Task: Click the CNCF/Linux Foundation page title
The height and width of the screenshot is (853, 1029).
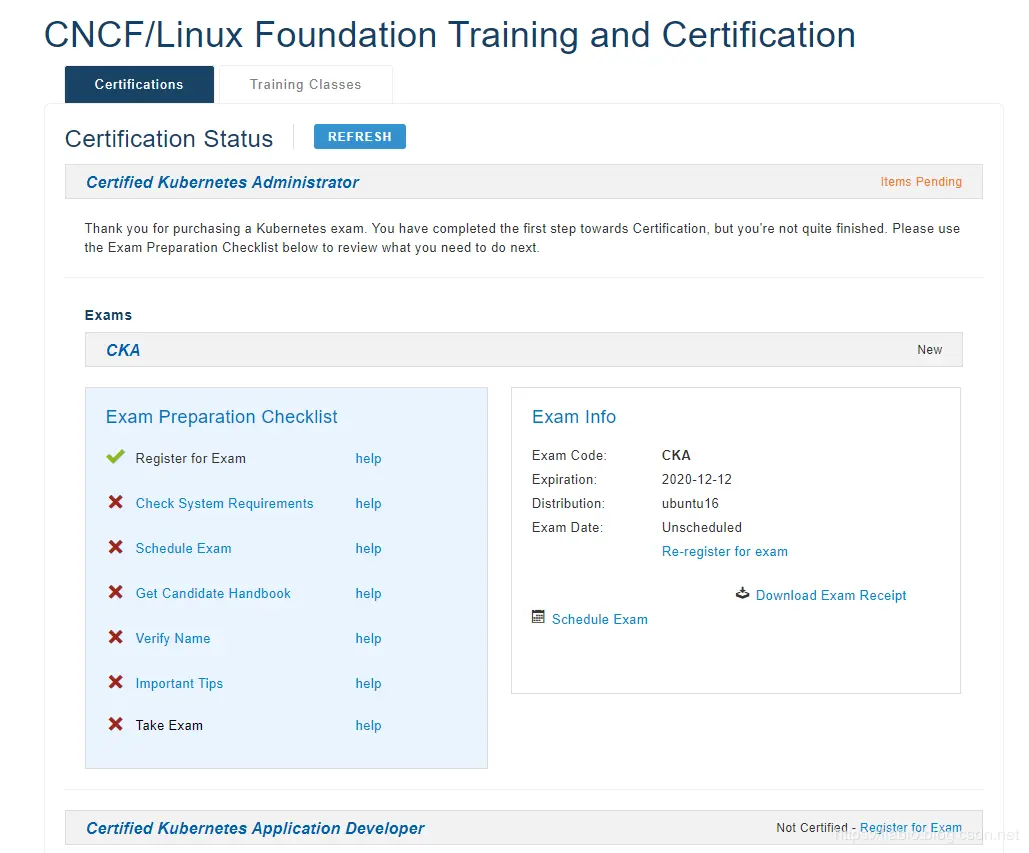Action: coord(450,35)
